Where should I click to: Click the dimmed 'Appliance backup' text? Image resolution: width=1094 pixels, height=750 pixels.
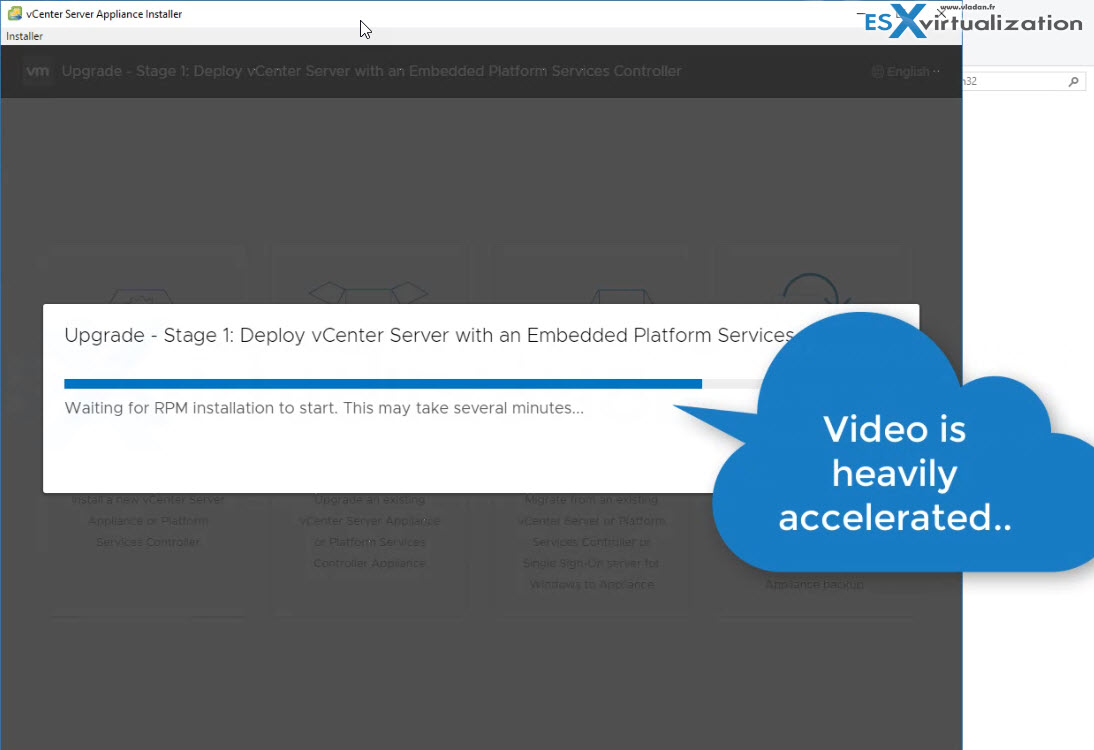coord(814,585)
